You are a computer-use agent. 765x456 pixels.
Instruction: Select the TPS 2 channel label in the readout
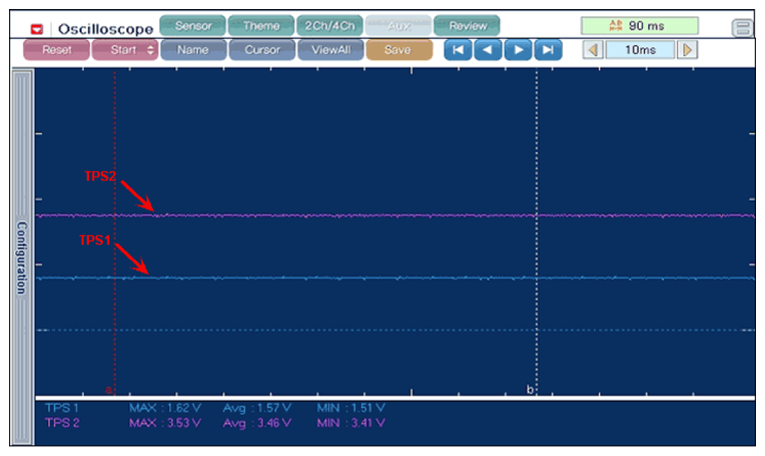pyautogui.click(x=62, y=423)
